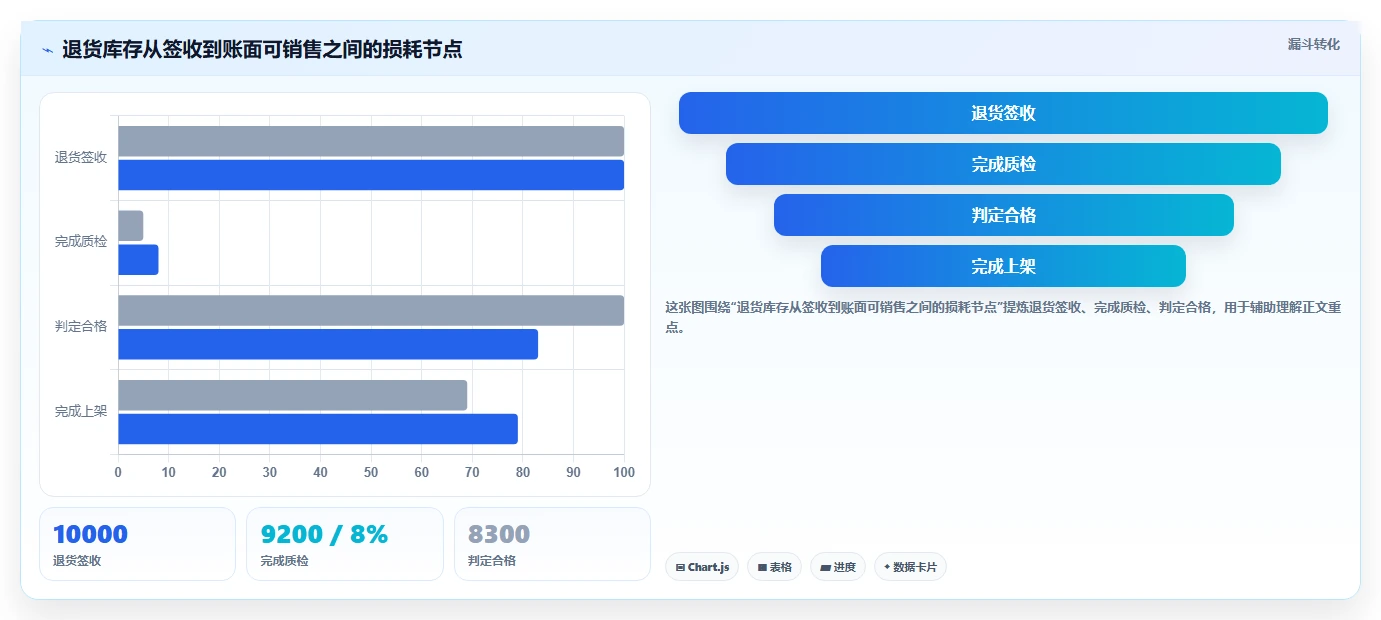This screenshot has height=620, width=1381.
Task: Click the 判定合格 caption under 8300
Action: 492,561
